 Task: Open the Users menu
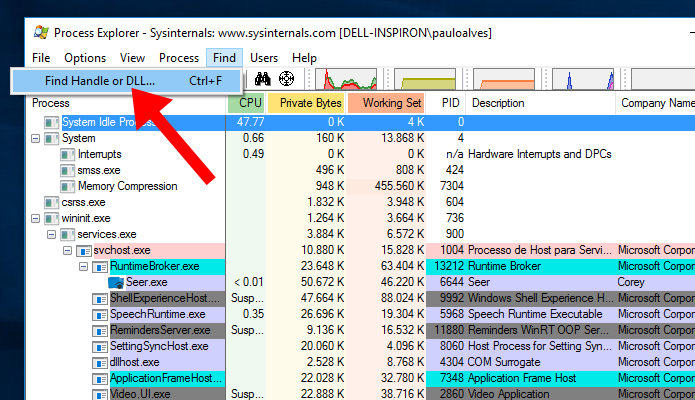click(264, 58)
